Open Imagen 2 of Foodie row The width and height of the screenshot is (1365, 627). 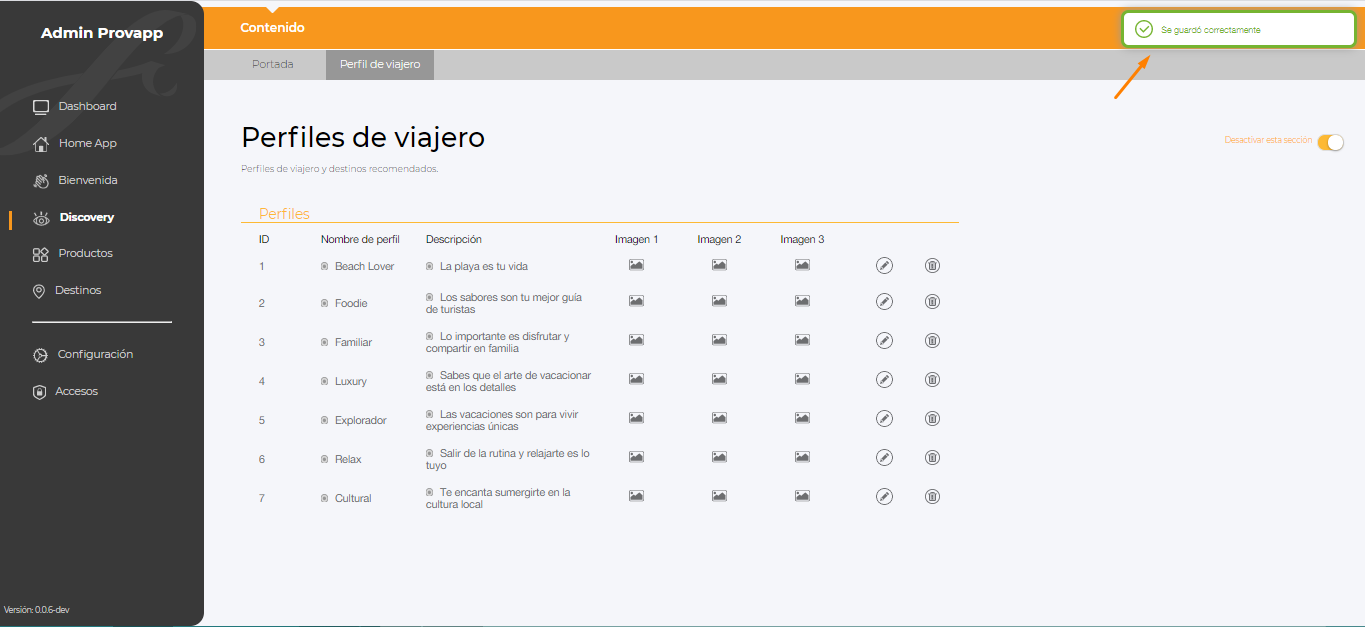(x=719, y=300)
